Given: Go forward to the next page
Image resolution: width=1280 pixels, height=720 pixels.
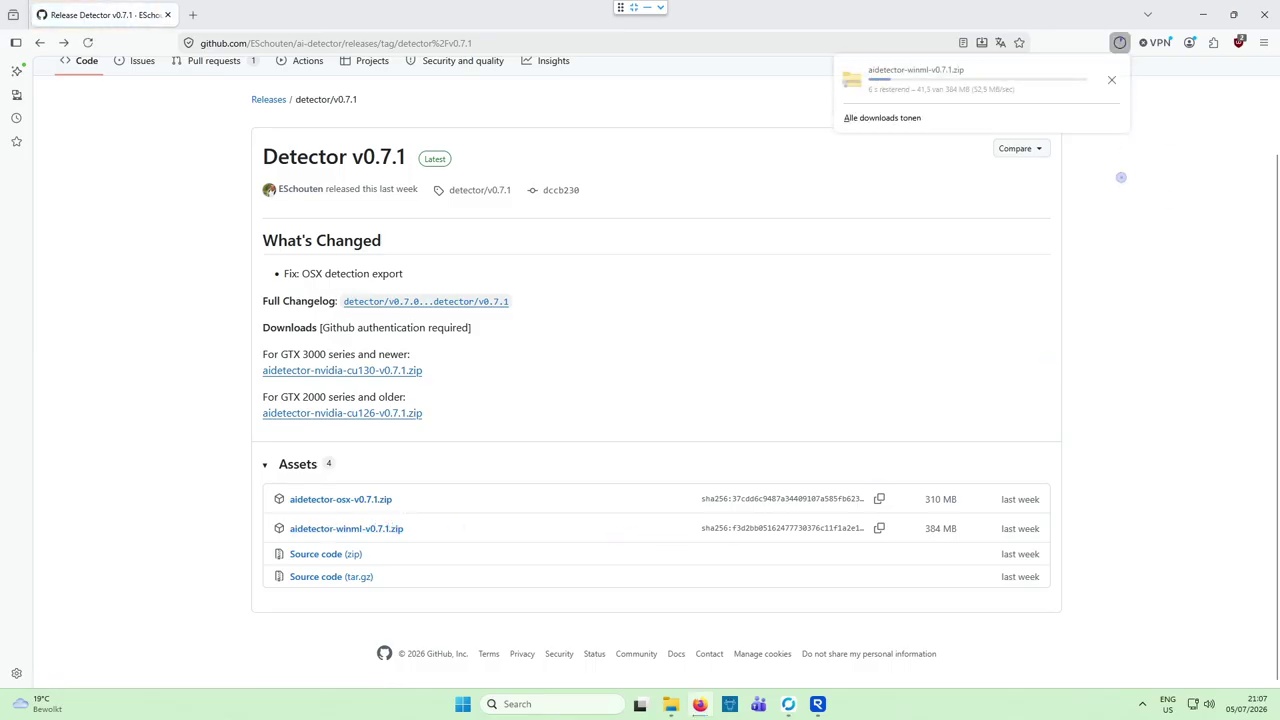Looking at the screenshot, I should [64, 43].
